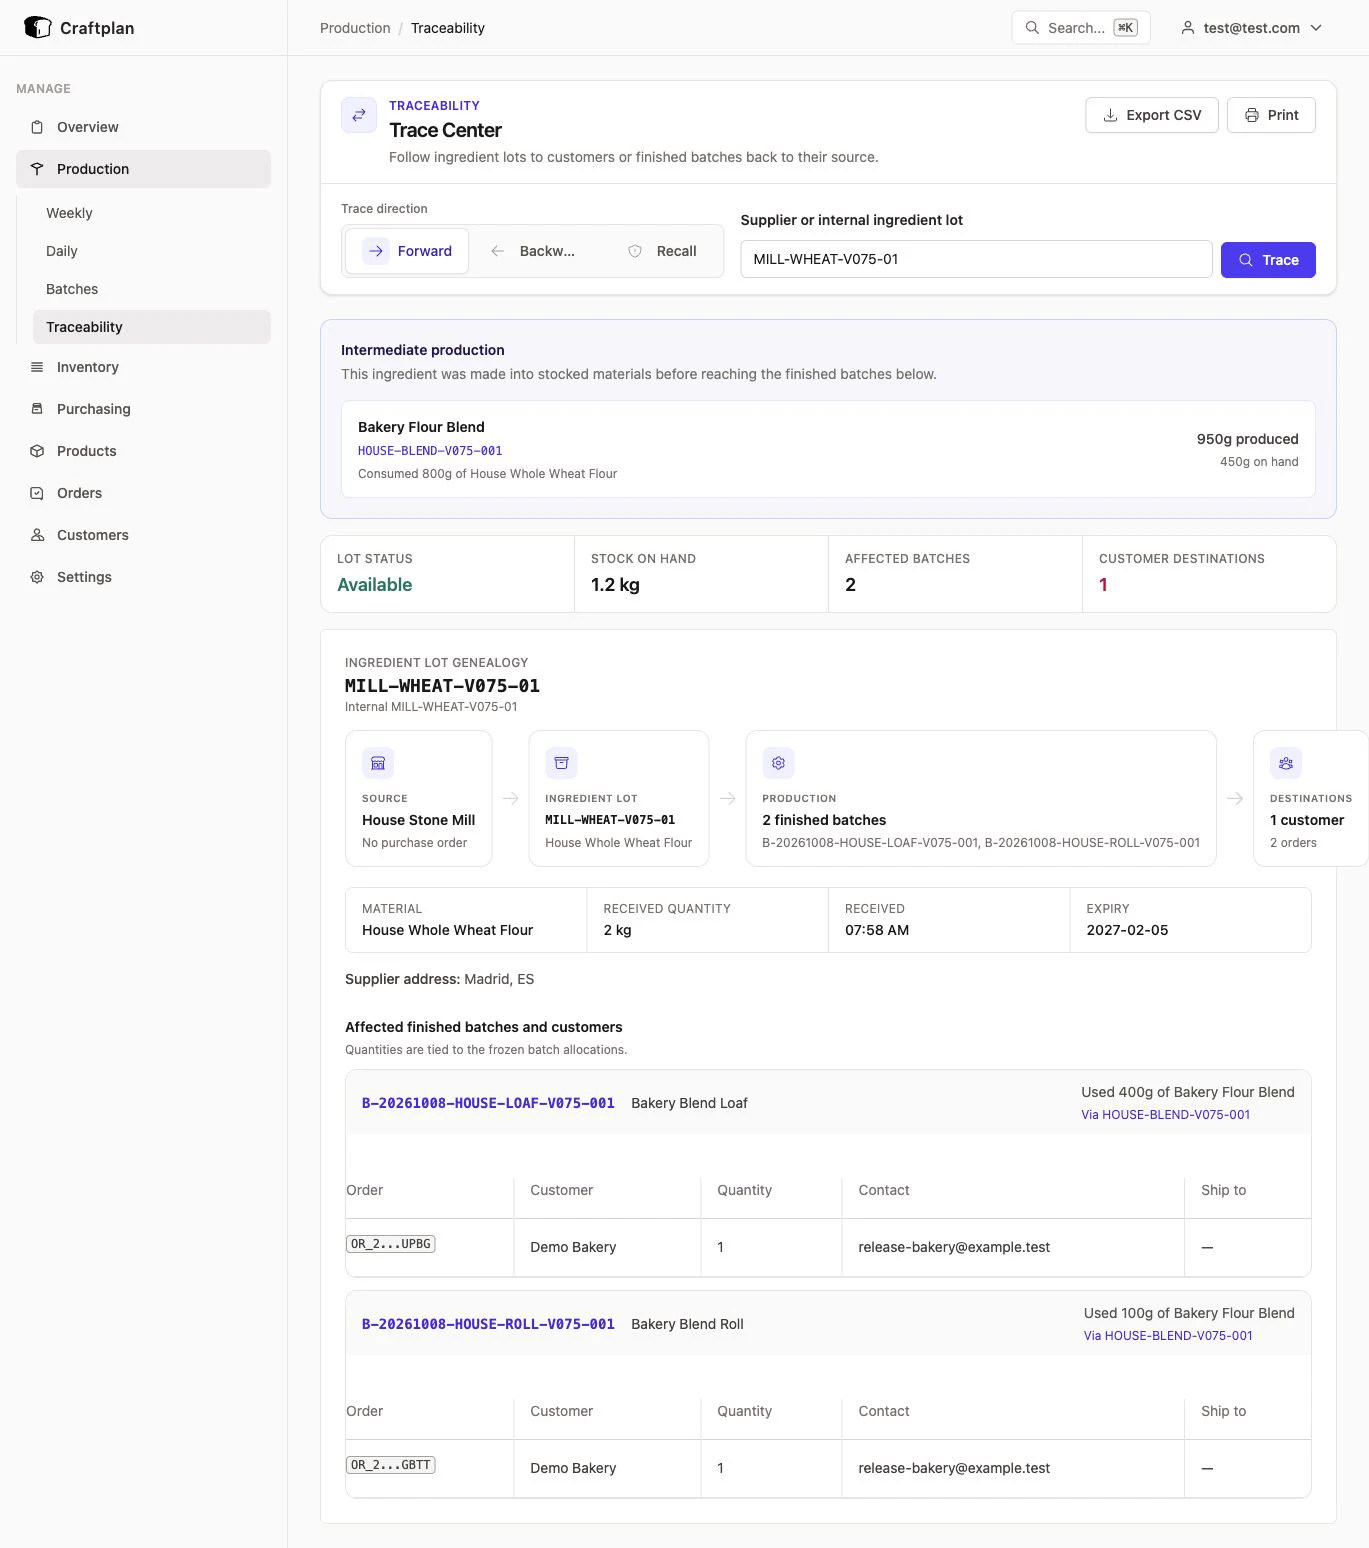Click the Source mill building icon

(x=378, y=763)
